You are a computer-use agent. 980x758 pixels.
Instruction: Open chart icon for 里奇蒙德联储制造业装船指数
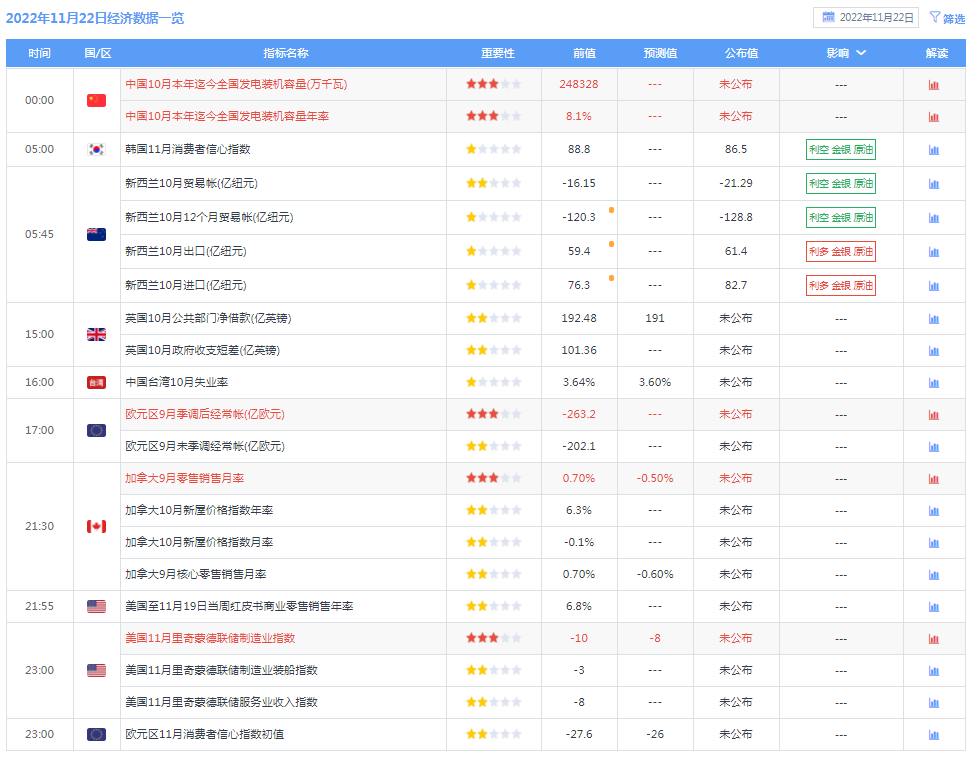[x=934, y=671]
